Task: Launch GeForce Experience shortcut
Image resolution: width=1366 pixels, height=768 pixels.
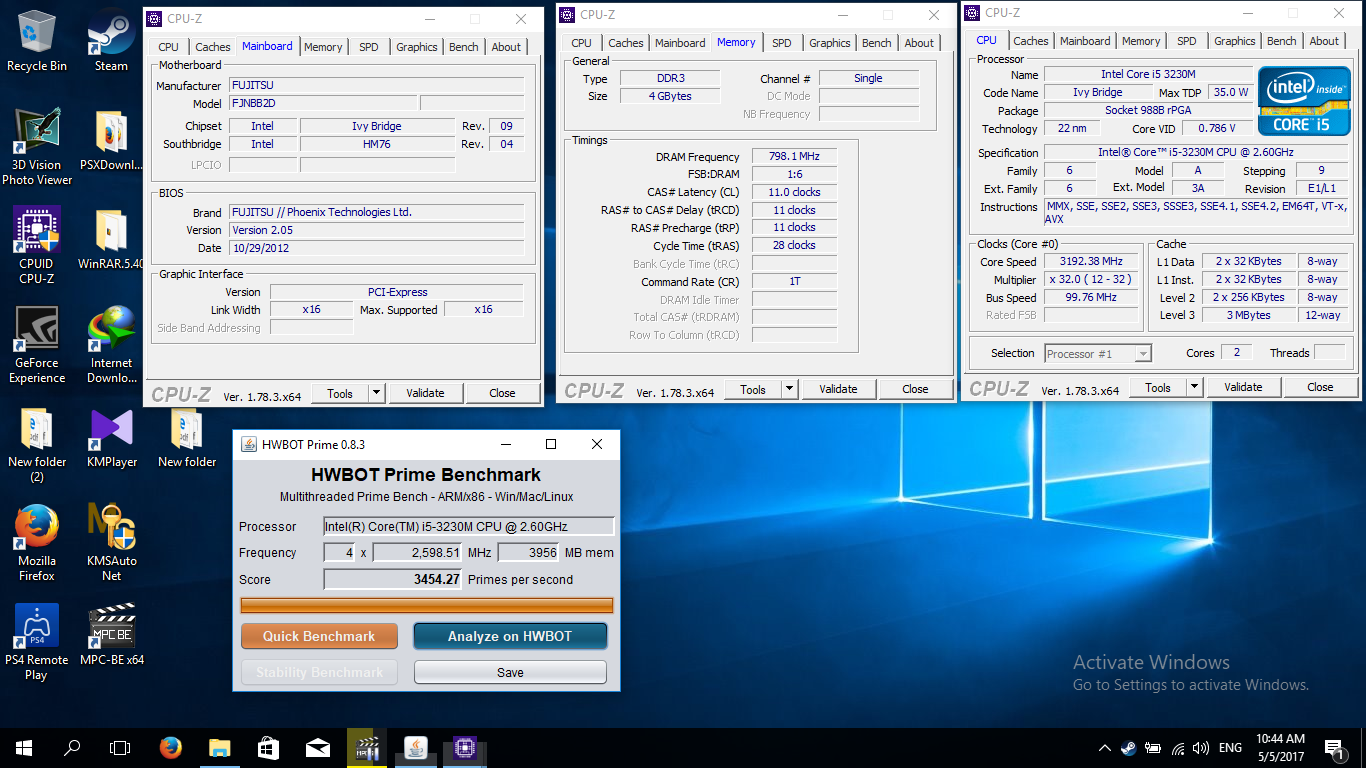Action: pyautogui.click(x=37, y=345)
